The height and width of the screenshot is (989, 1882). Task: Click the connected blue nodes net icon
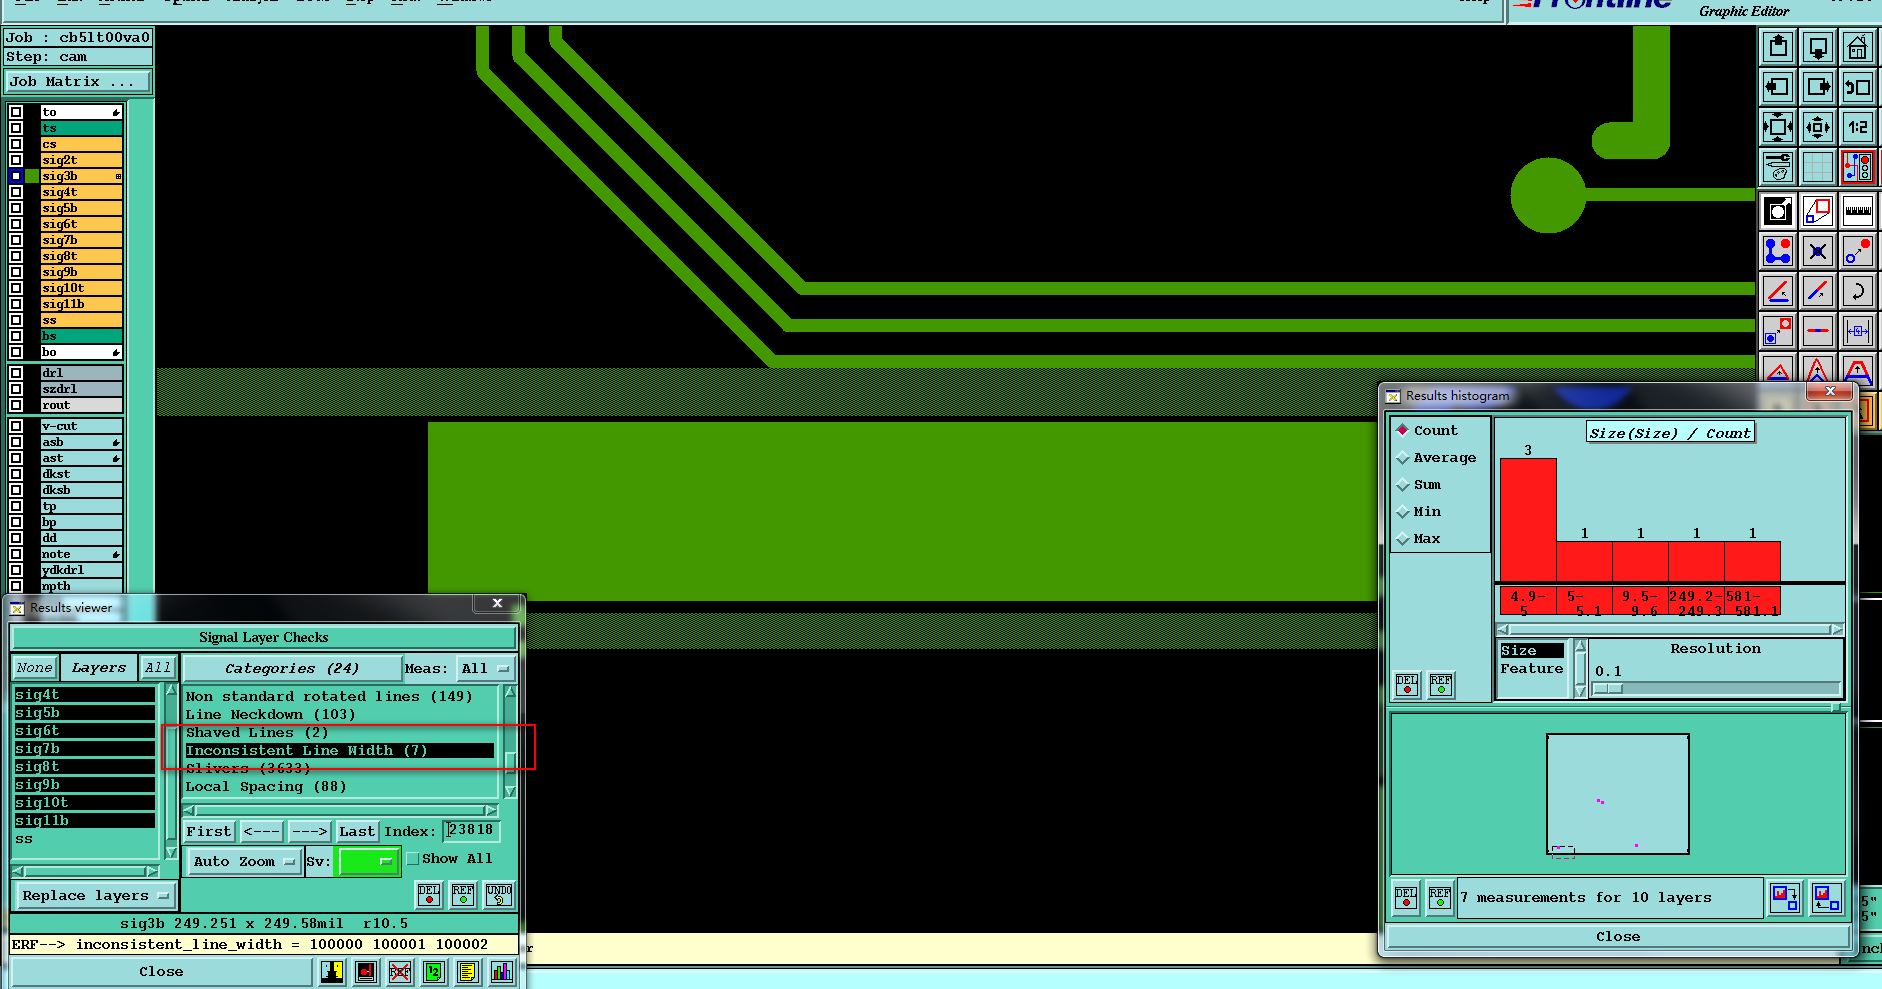click(x=1778, y=251)
